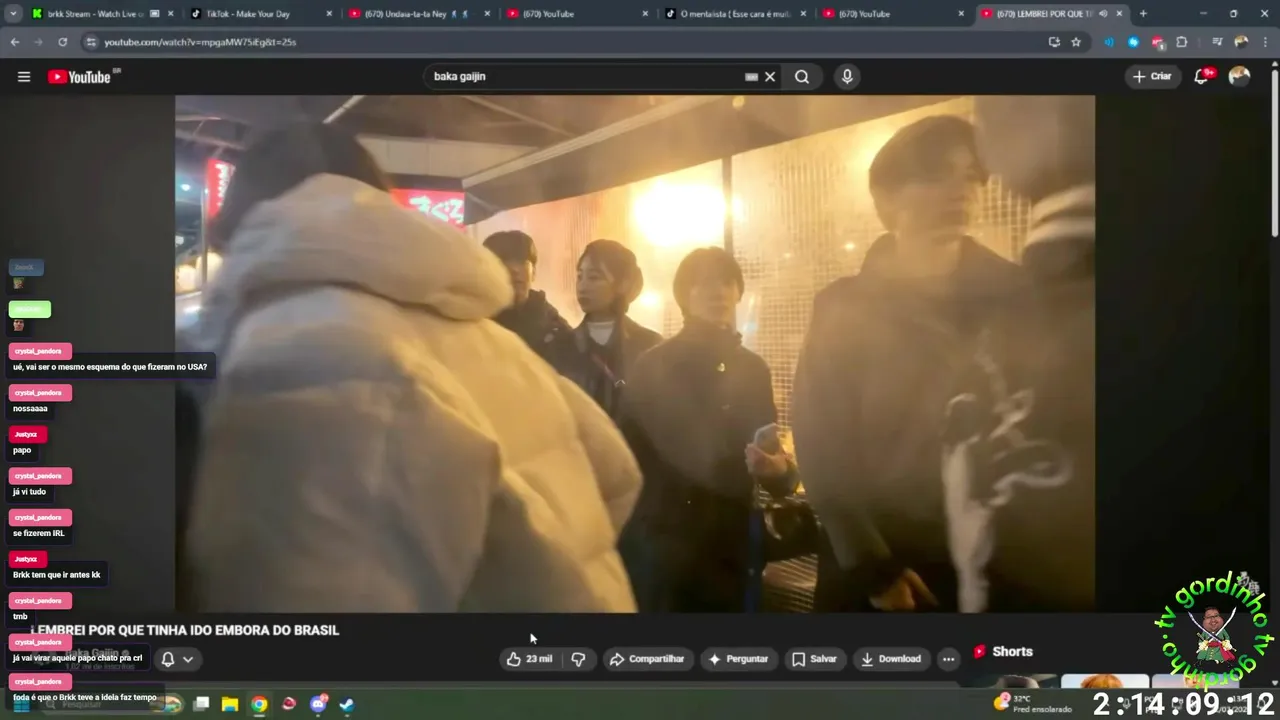This screenshot has width=1280, height=720.
Task: Bookmark this page with the star icon
Action: (x=1076, y=42)
